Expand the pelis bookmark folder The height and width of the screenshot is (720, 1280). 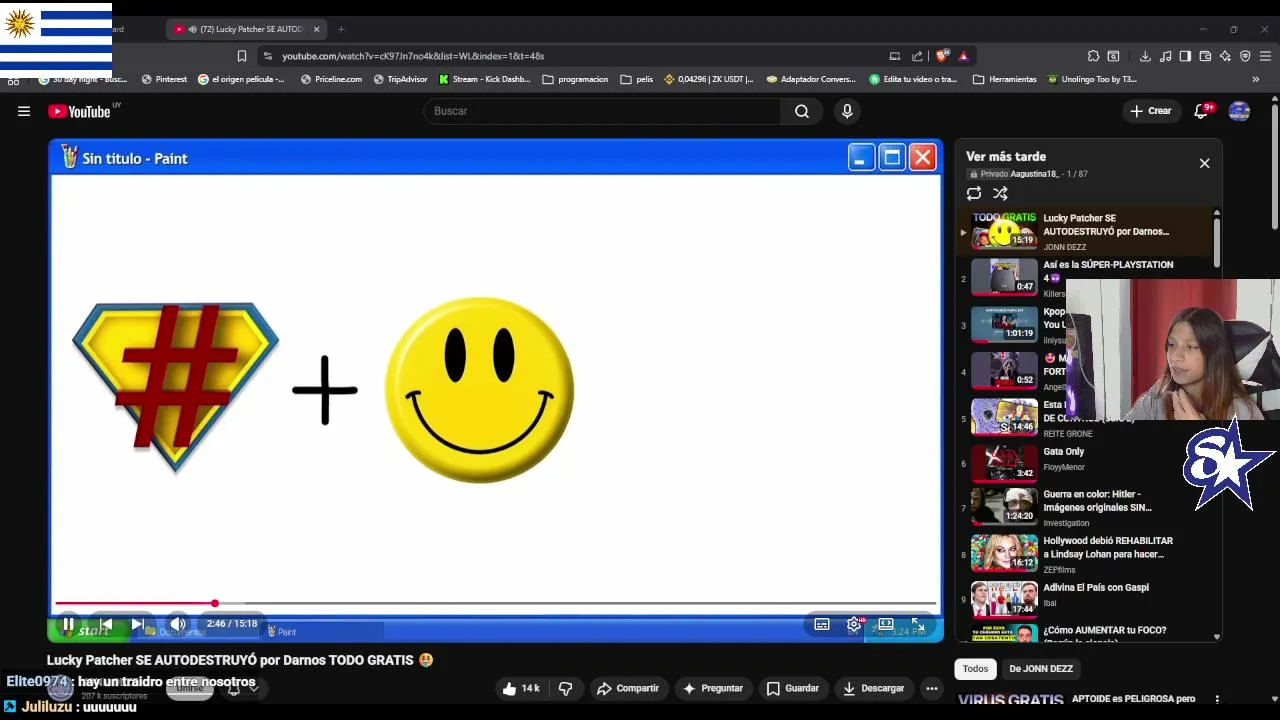pos(637,79)
